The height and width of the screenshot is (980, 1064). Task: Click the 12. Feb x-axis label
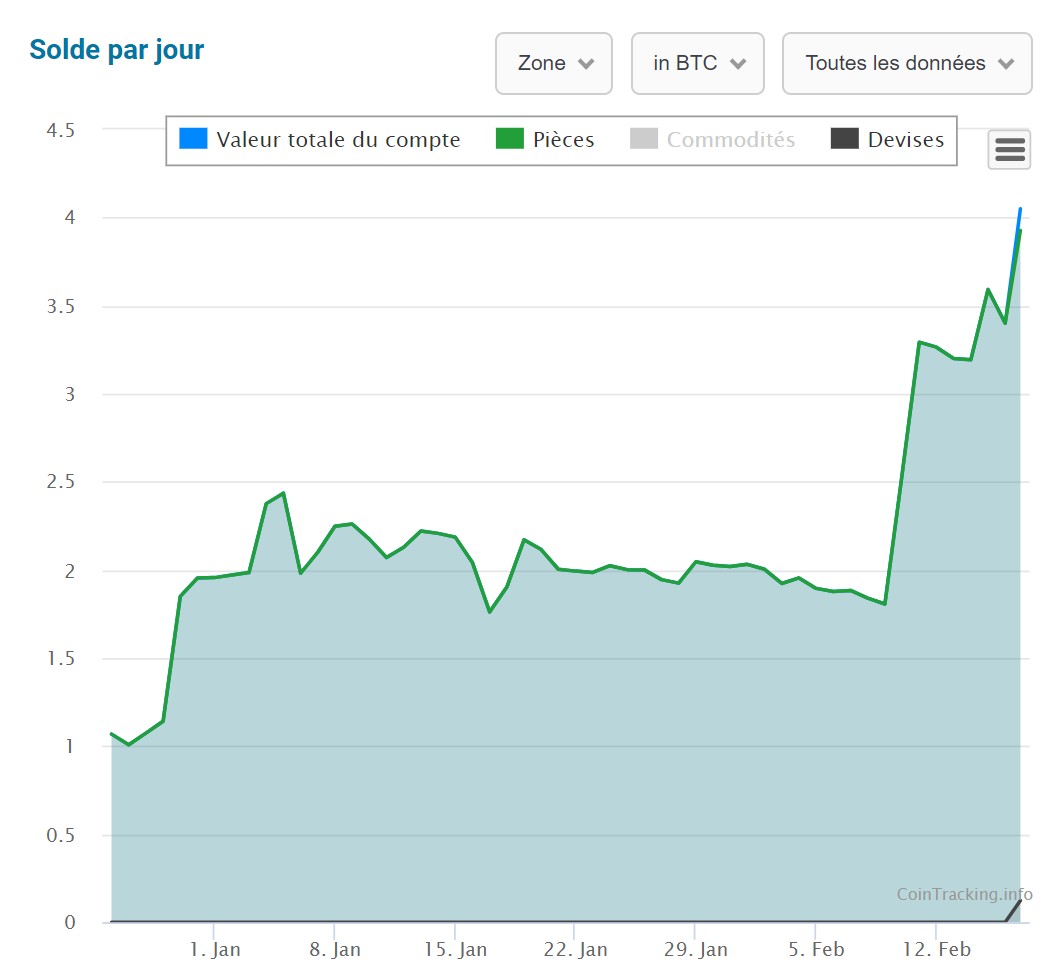coord(935,950)
